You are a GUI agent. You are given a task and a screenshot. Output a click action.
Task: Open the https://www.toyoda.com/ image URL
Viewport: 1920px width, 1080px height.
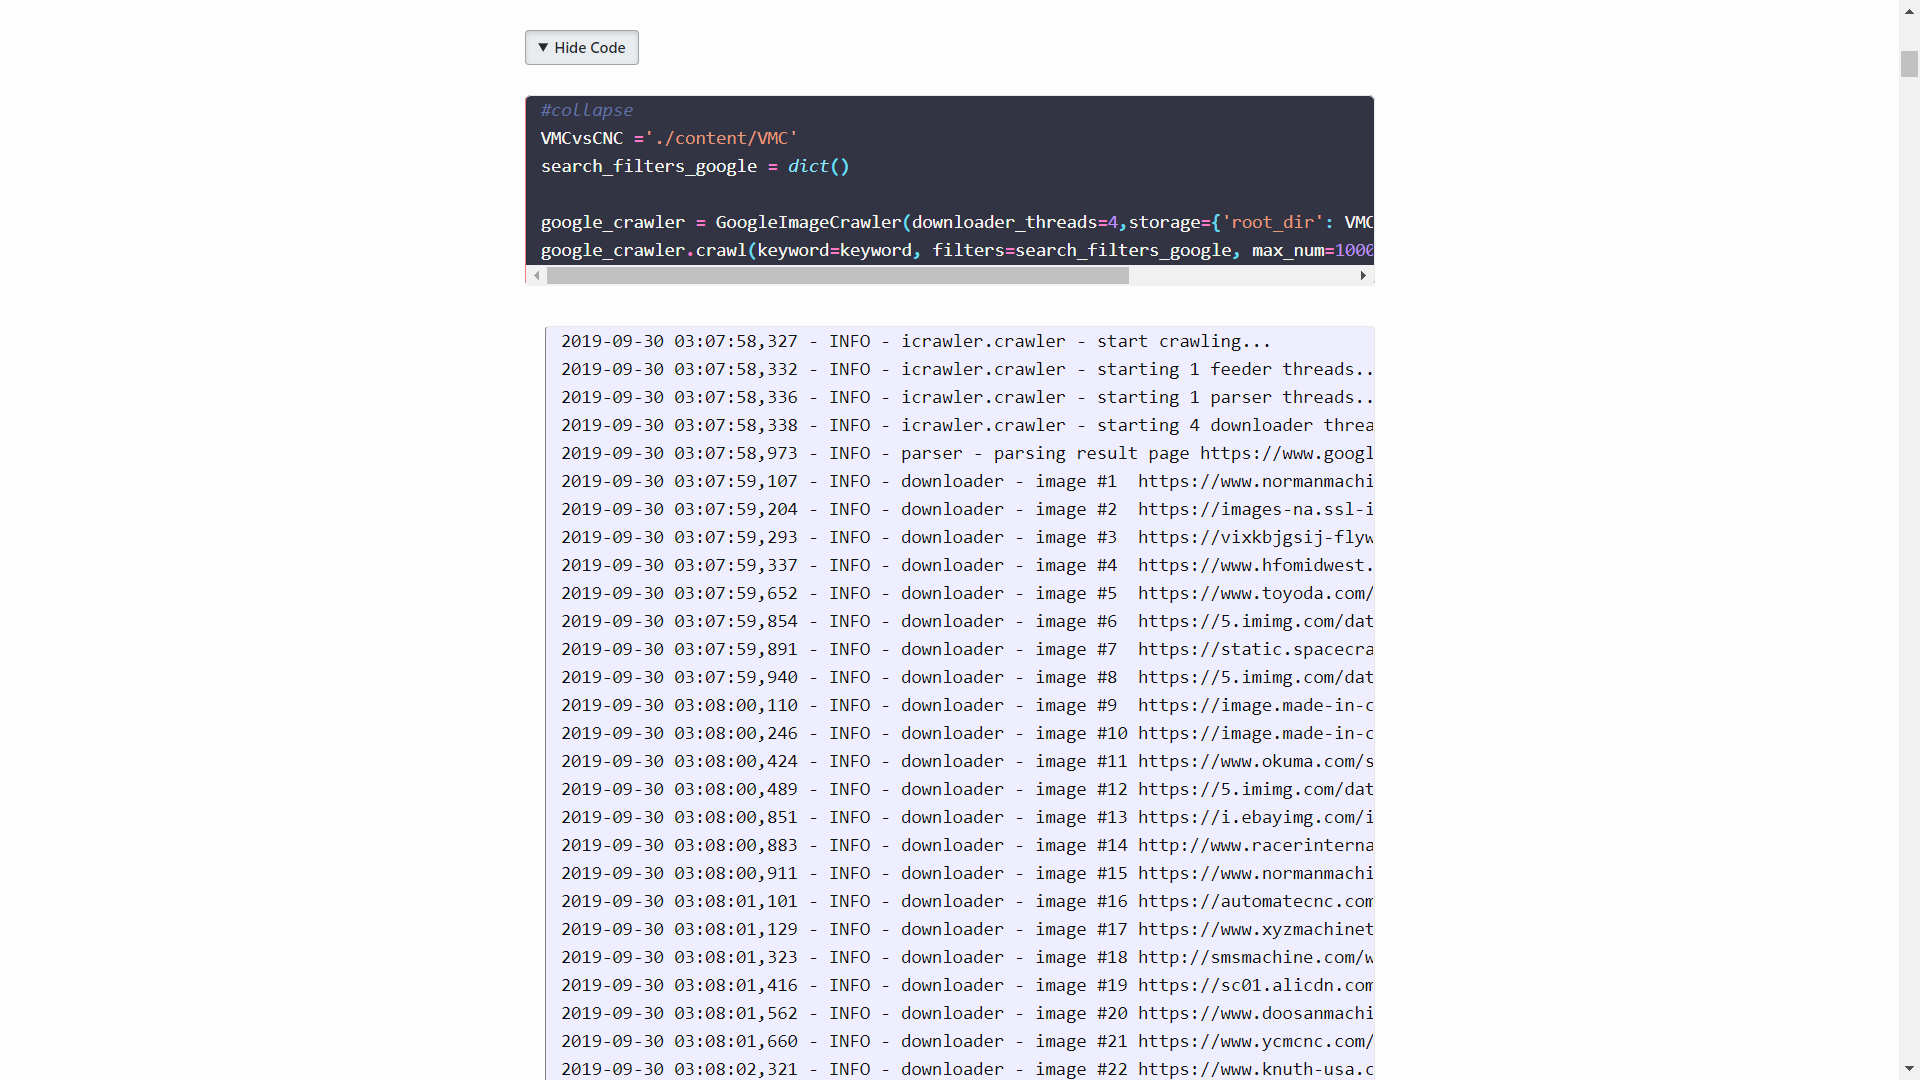pyautogui.click(x=1256, y=593)
